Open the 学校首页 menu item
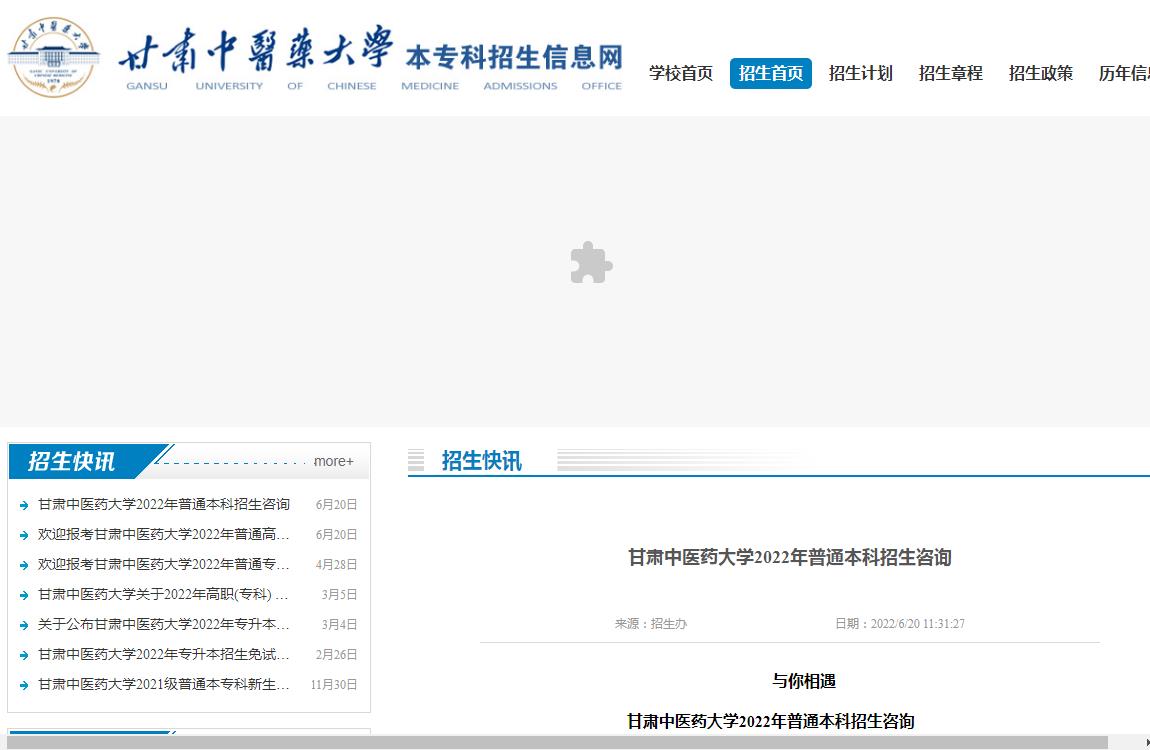 pos(681,73)
